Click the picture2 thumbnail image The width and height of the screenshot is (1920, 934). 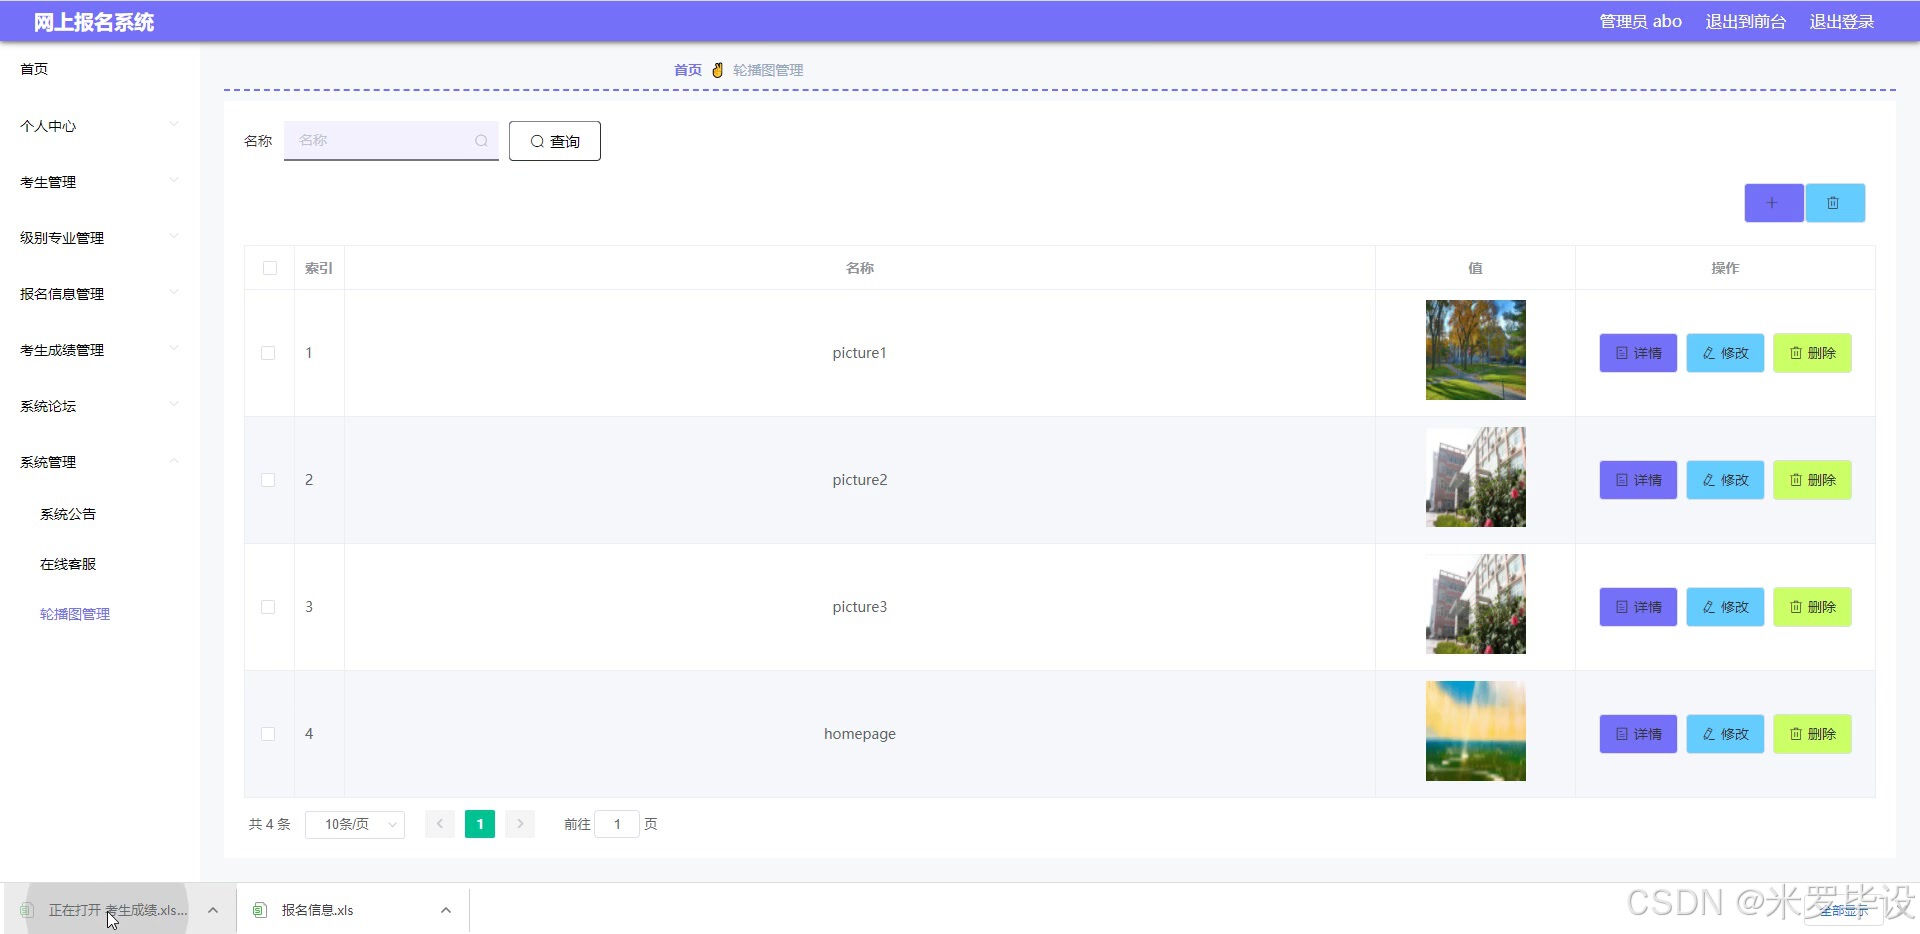[x=1475, y=477]
